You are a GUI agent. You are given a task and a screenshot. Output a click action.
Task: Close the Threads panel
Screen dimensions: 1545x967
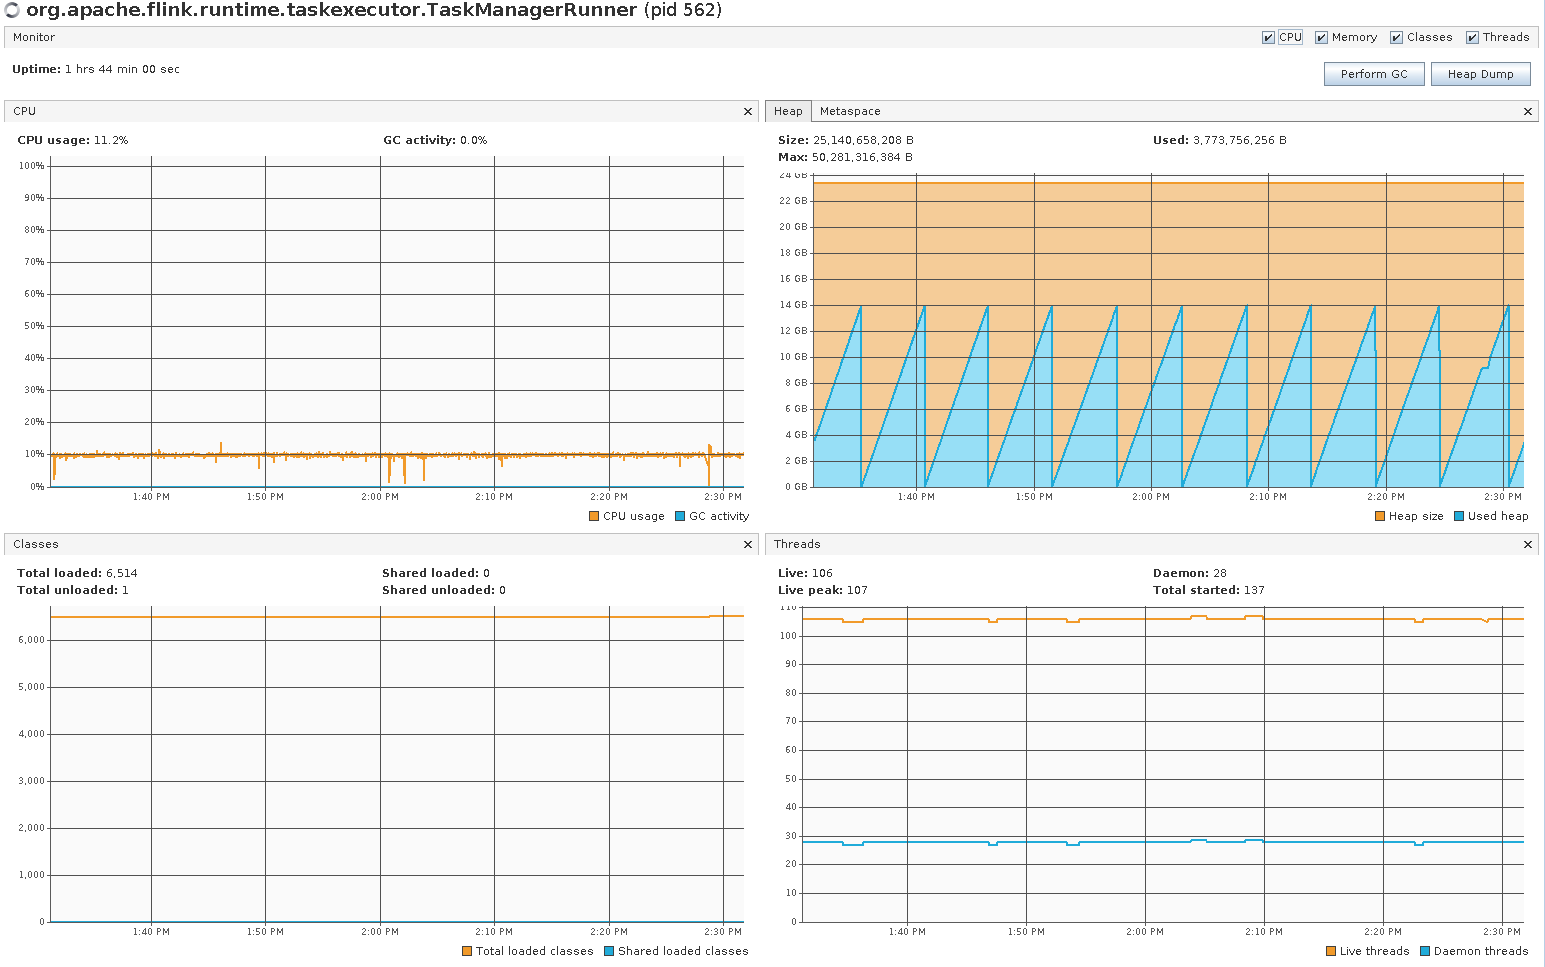(x=1528, y=545)
